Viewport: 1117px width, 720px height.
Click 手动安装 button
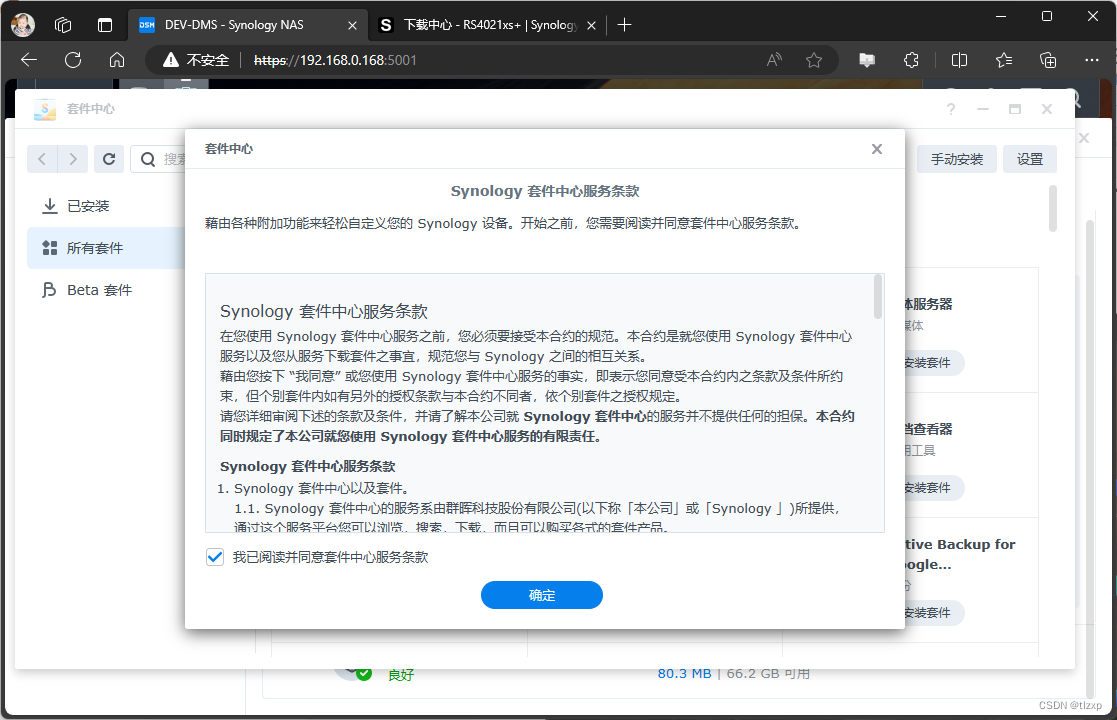(957, 159)
